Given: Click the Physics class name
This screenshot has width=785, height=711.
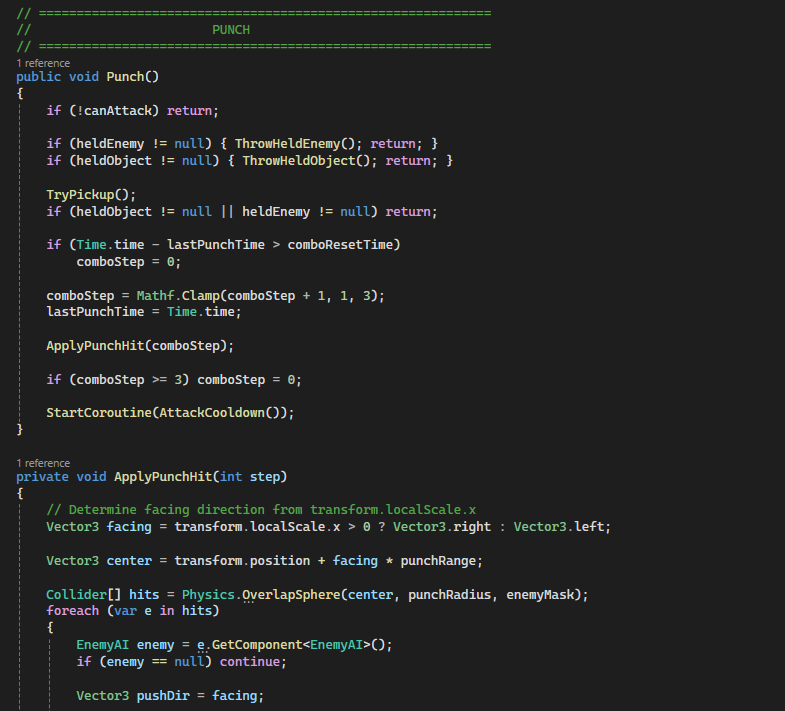Looking at the screenshot, I should click(x=208, y=595).
